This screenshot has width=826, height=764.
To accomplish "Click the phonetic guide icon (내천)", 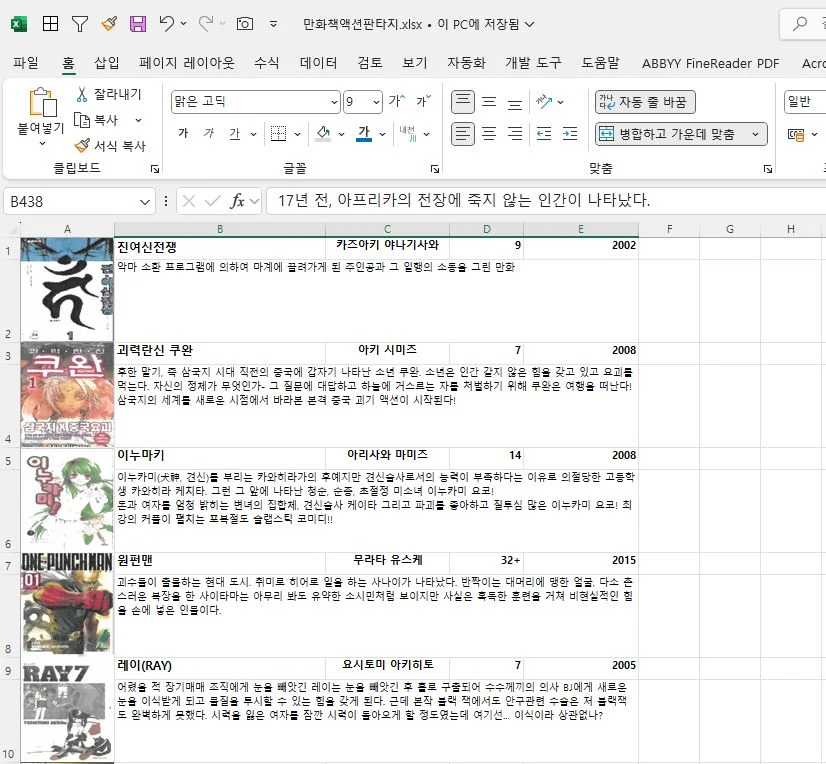I will click(408, 133).
